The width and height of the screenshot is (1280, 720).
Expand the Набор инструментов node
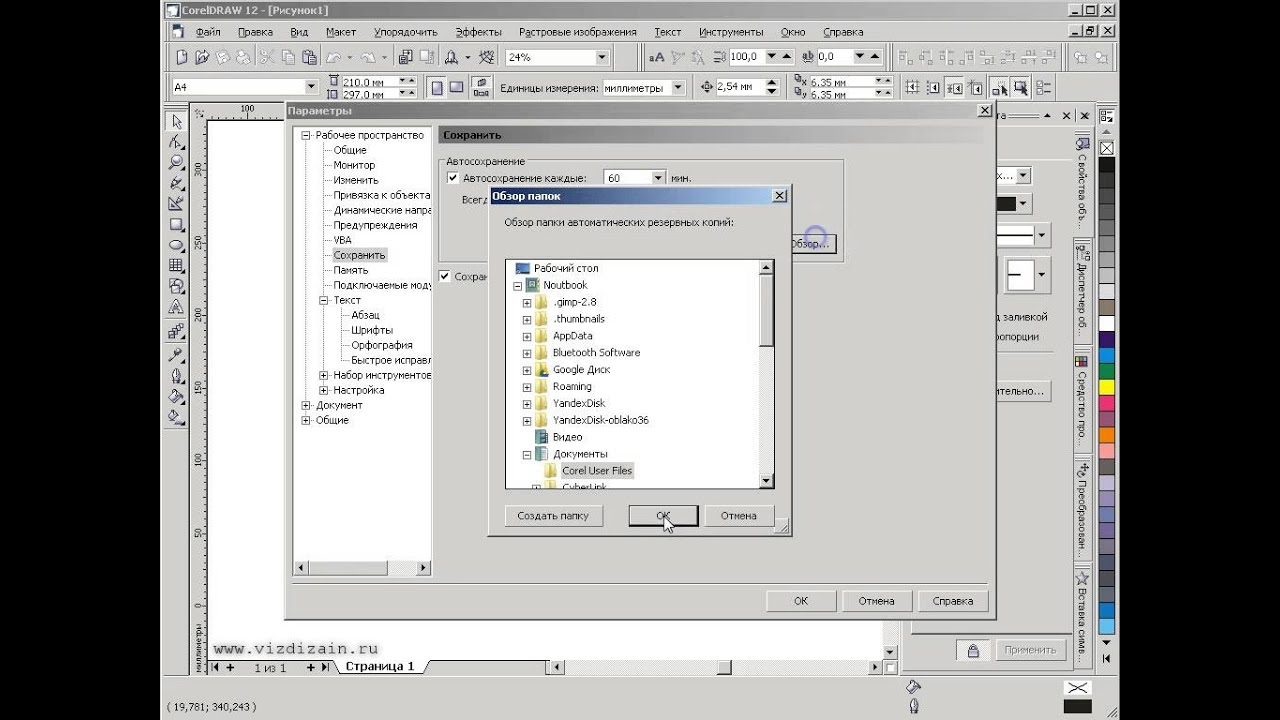click(324, 375)
